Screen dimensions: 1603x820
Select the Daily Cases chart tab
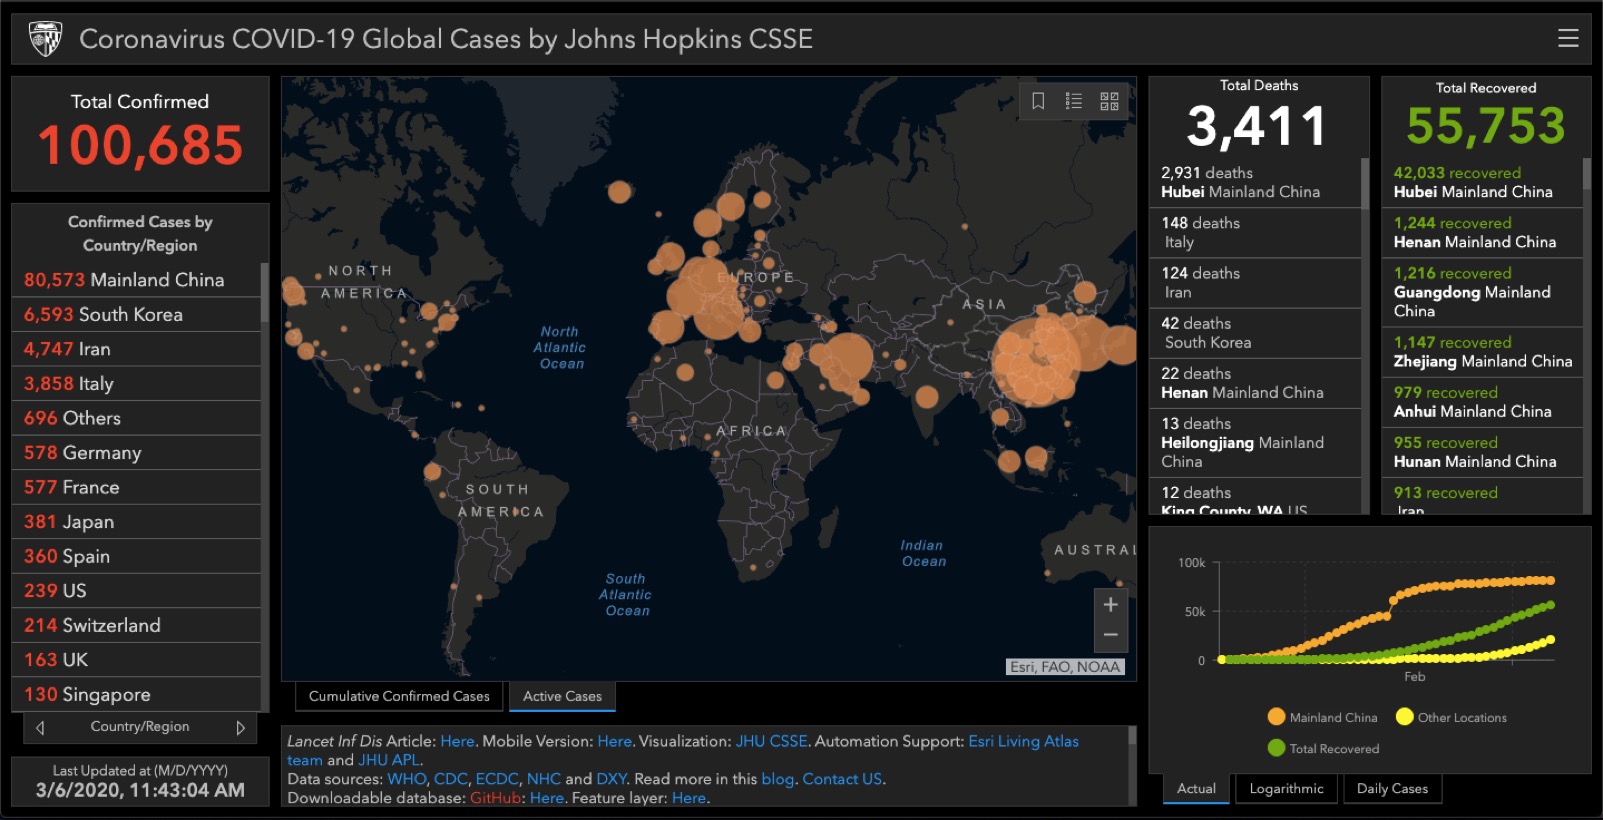pos(1392,788)
